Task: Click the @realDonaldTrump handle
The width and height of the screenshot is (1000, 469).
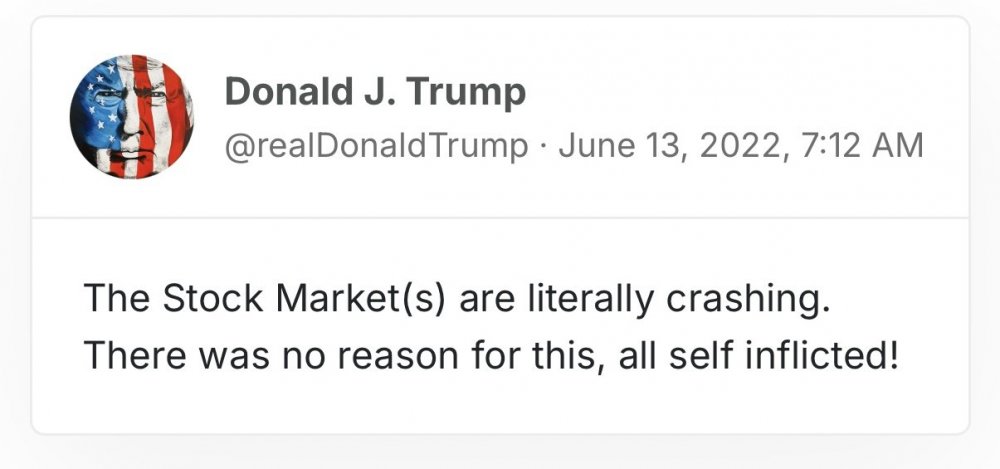Action: pos(376,147)
